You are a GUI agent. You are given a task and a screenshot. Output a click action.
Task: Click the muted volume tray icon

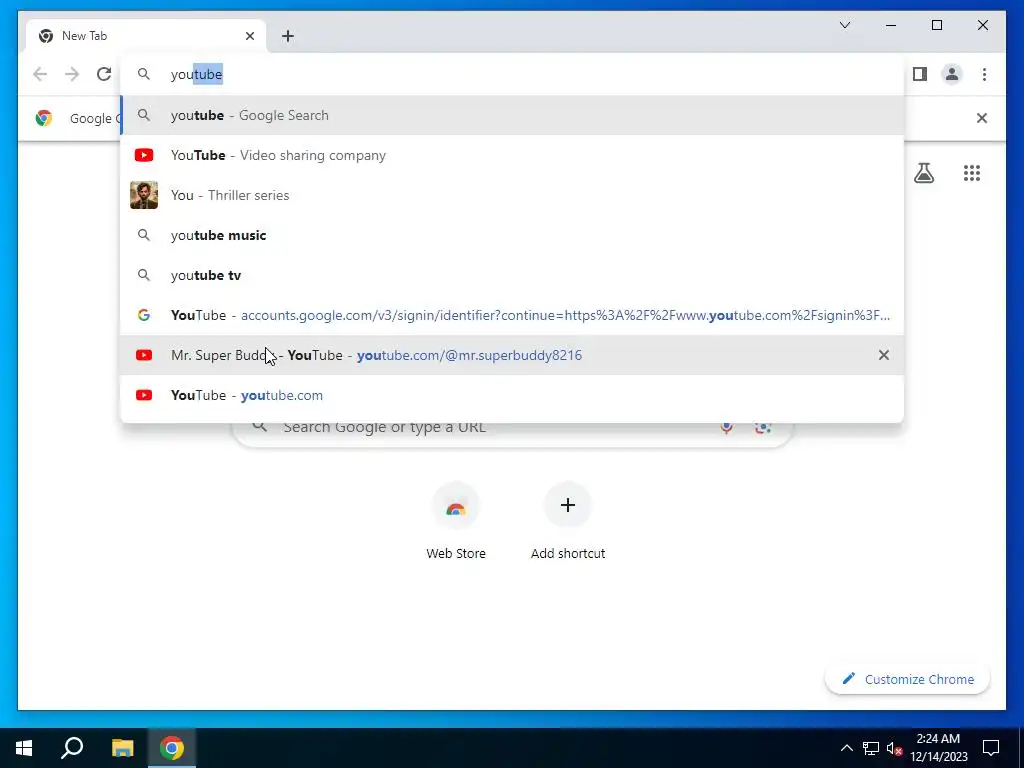[x=895, y=748]
